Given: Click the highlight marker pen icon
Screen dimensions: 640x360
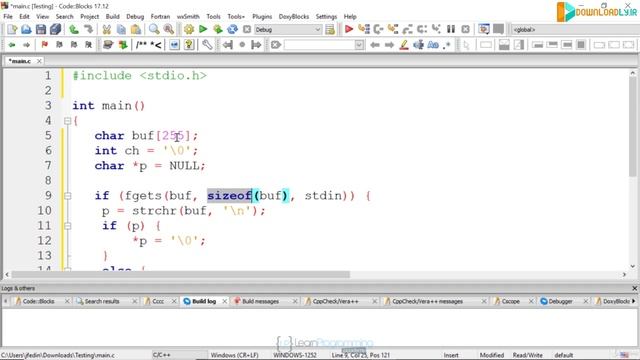Looking at the screenshot, I should [404, 45].
